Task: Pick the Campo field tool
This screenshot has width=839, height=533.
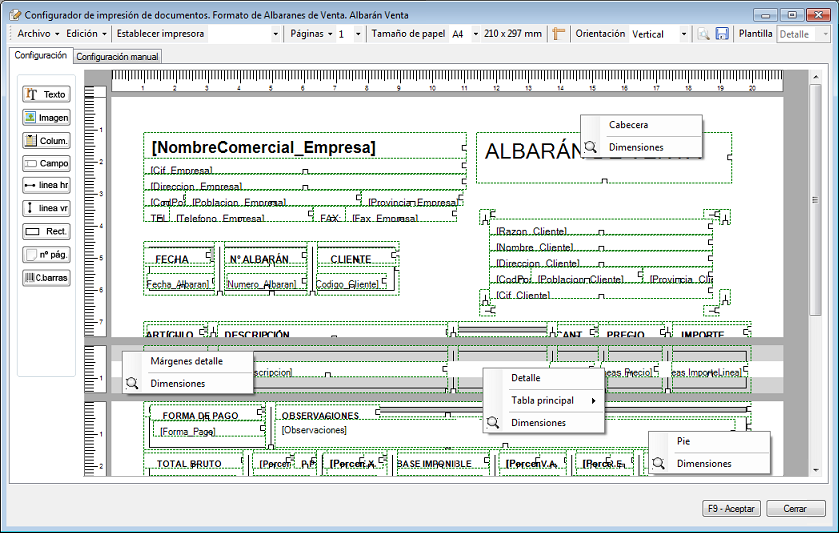Action: click(46, 163)
